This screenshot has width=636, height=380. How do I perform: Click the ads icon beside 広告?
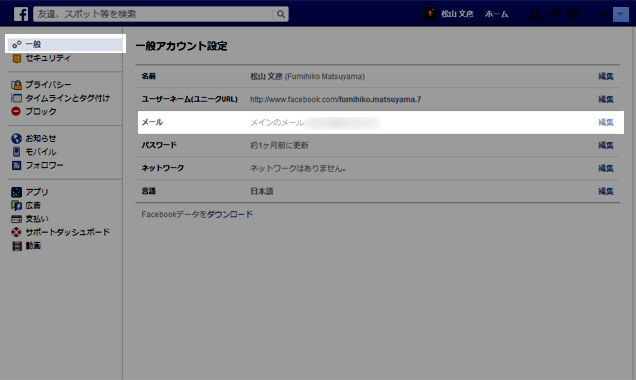[16, 205]
